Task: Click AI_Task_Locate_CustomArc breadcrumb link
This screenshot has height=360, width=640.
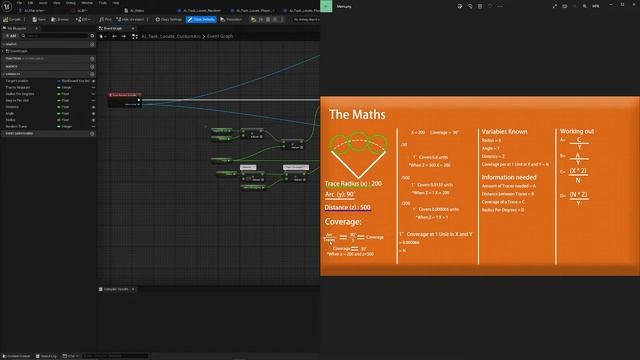Action: tap(171, 36)
